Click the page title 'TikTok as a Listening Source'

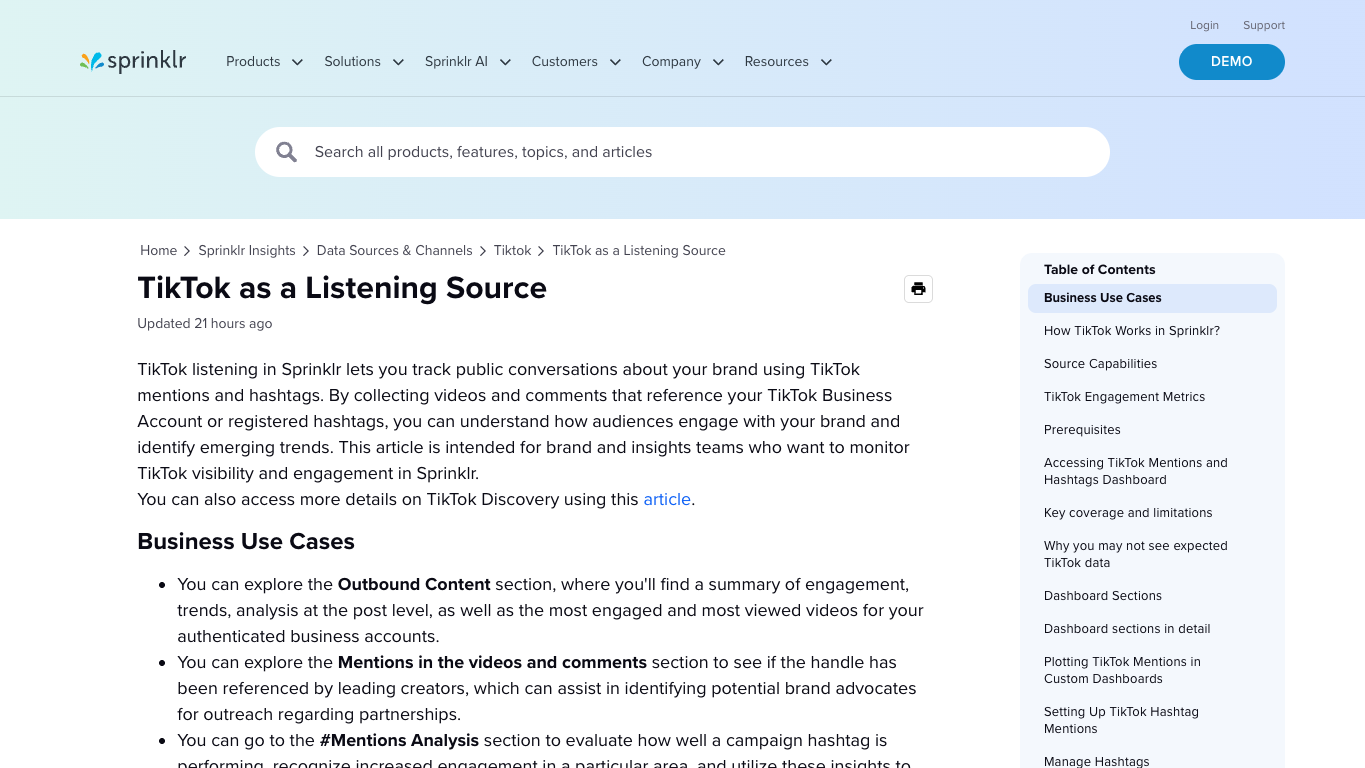coord(342,288)
